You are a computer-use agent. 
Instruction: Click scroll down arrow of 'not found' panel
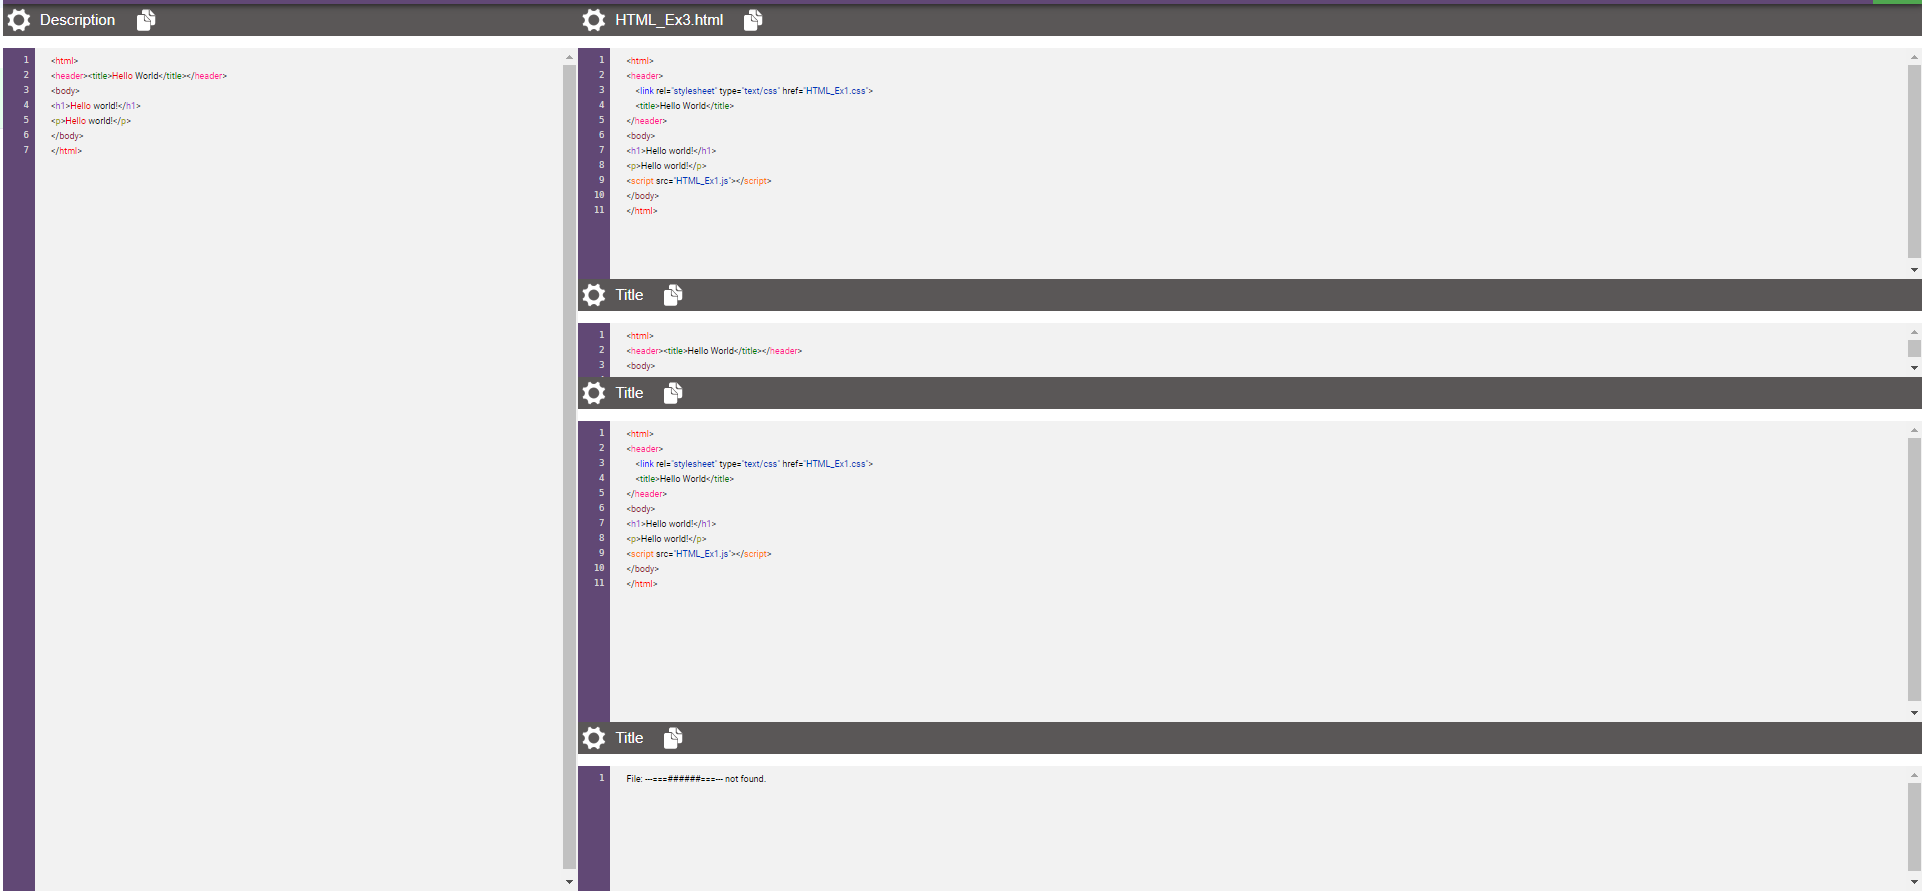(1914, 882)
